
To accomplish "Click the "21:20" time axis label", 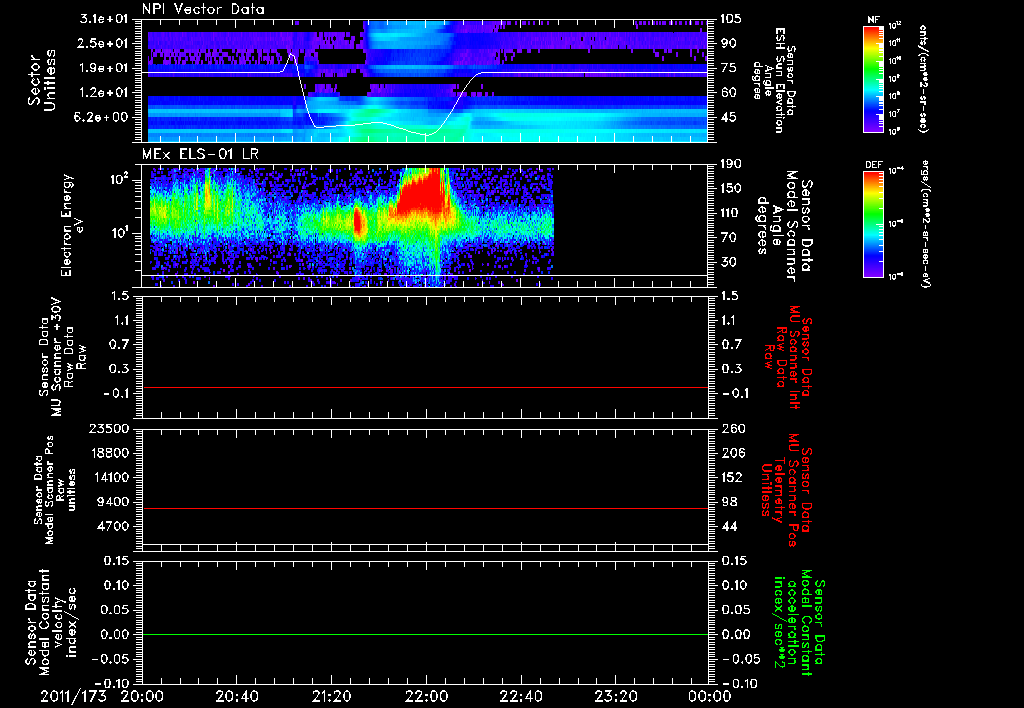I will tap(331, 696).
